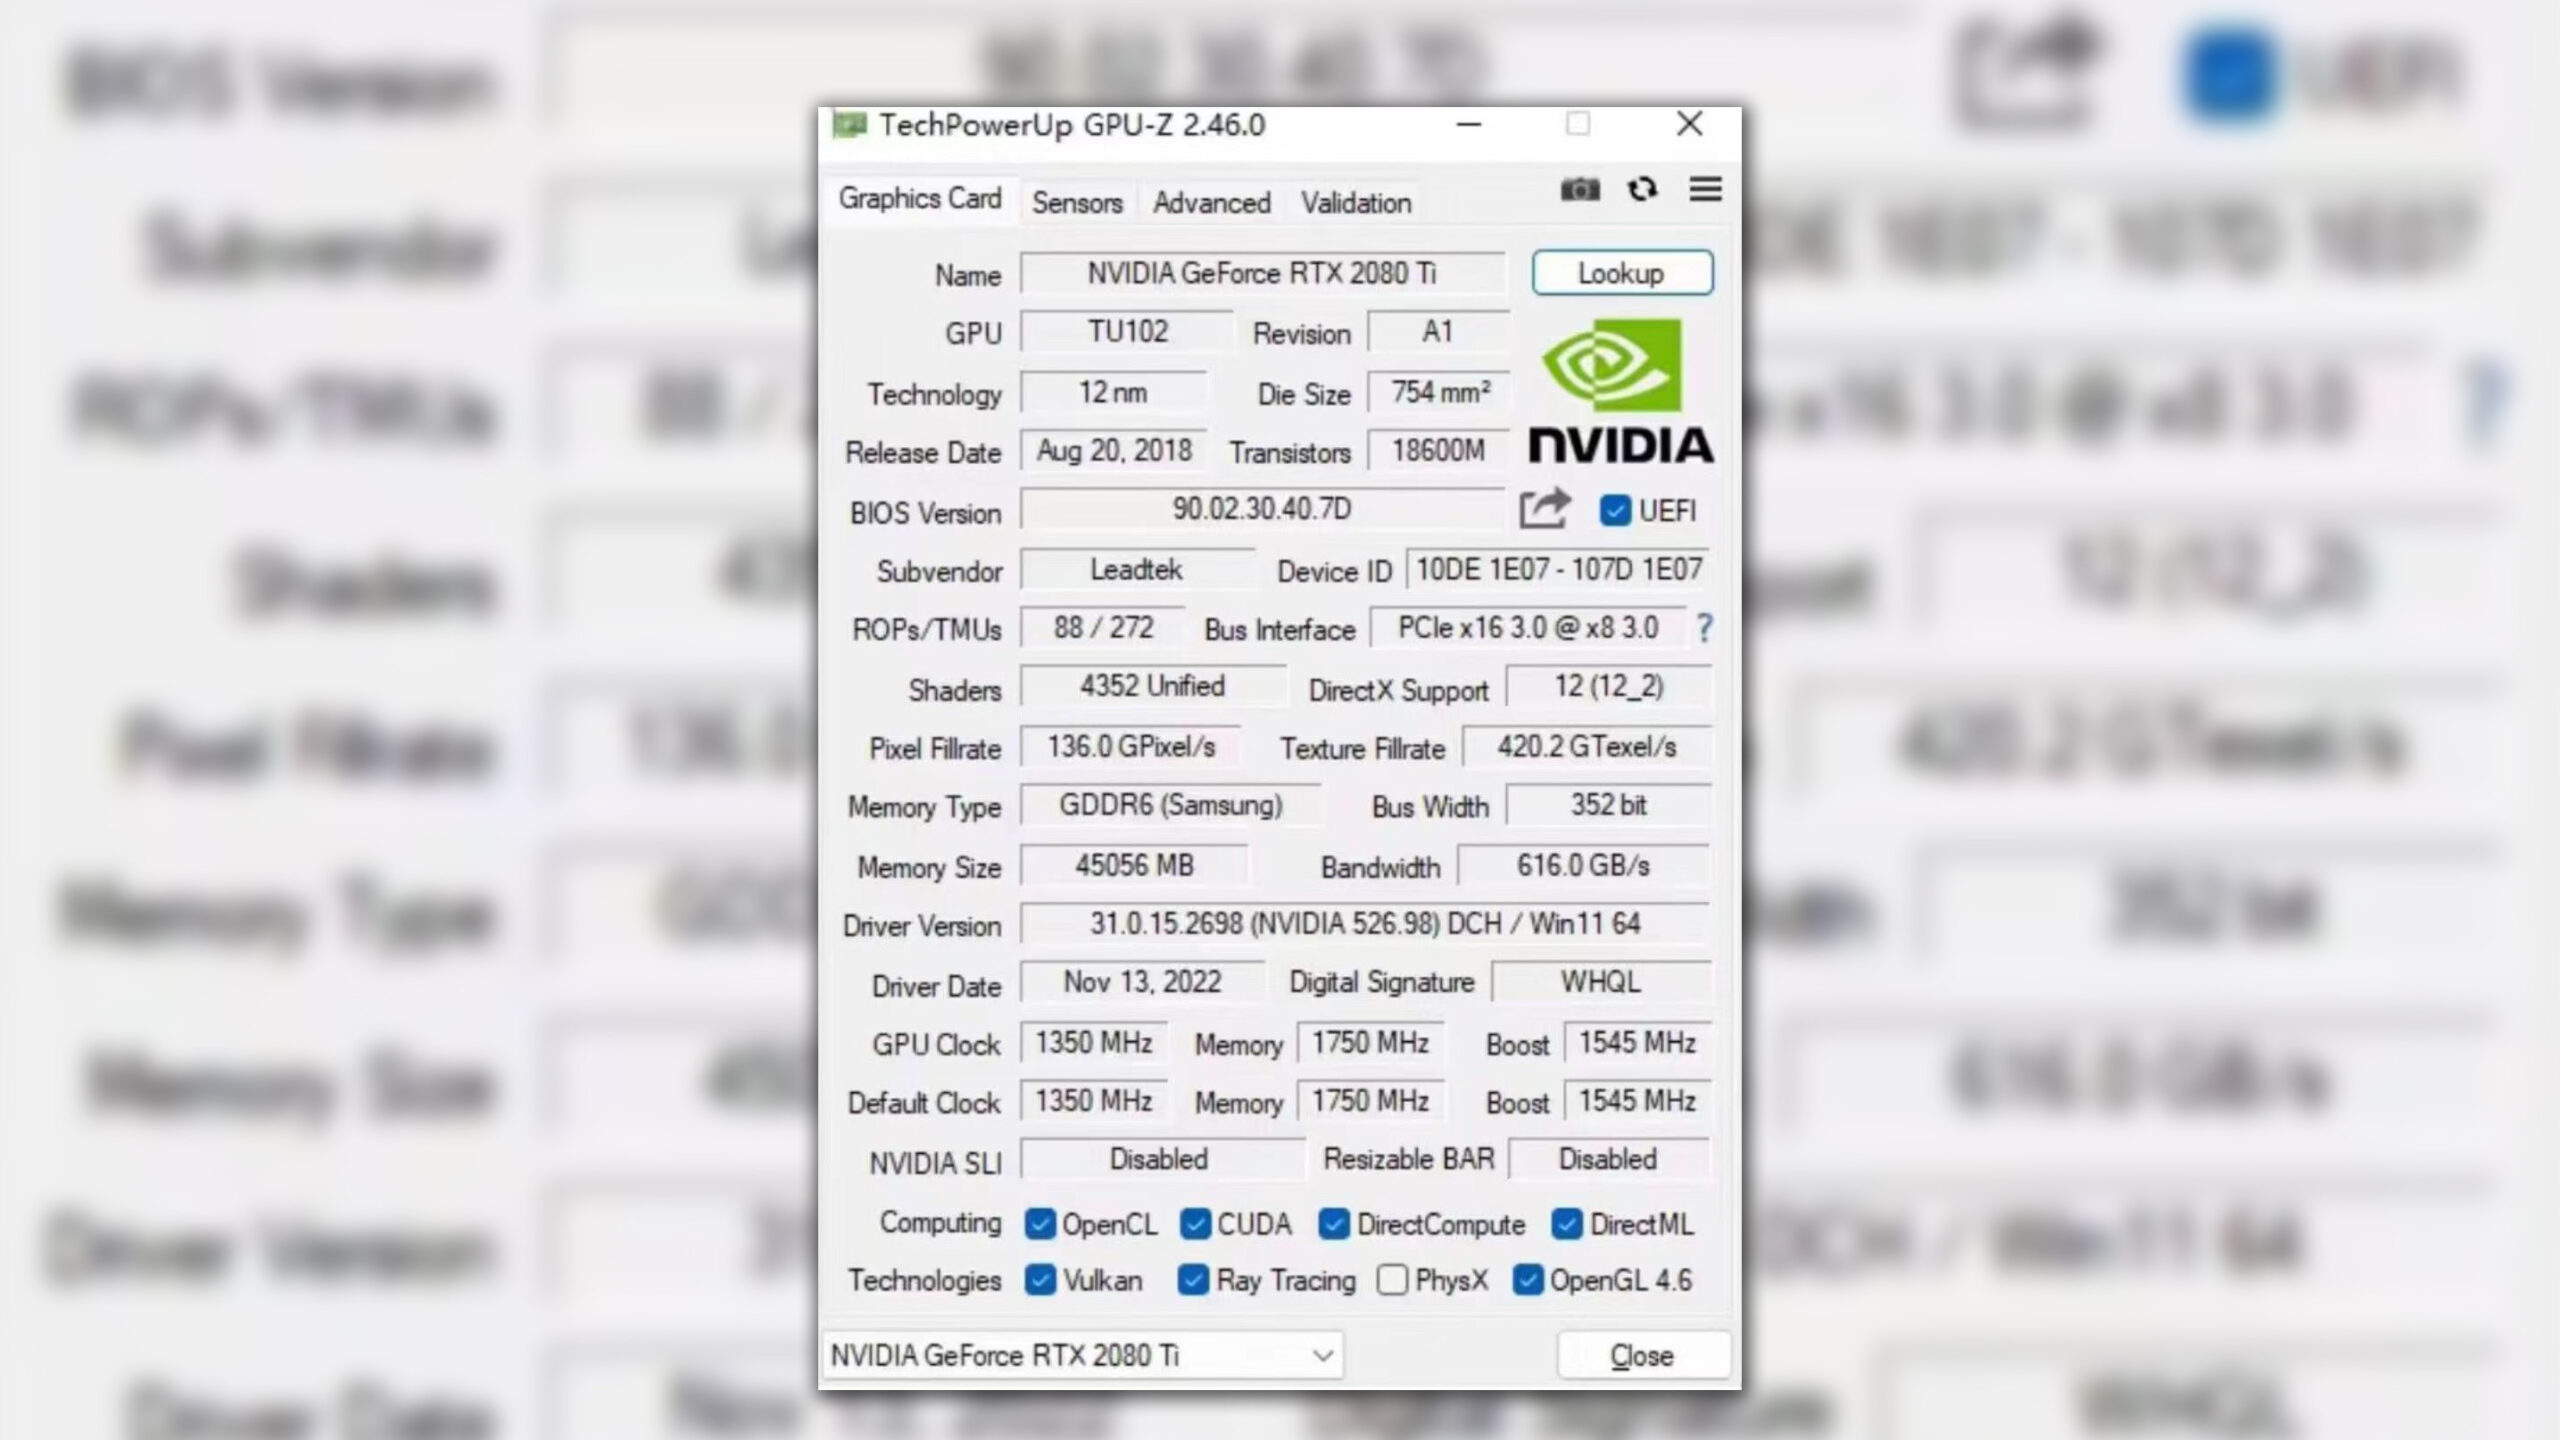Click the ROPs/TMUs value 88 / 272

click(x=1103, y=627)
